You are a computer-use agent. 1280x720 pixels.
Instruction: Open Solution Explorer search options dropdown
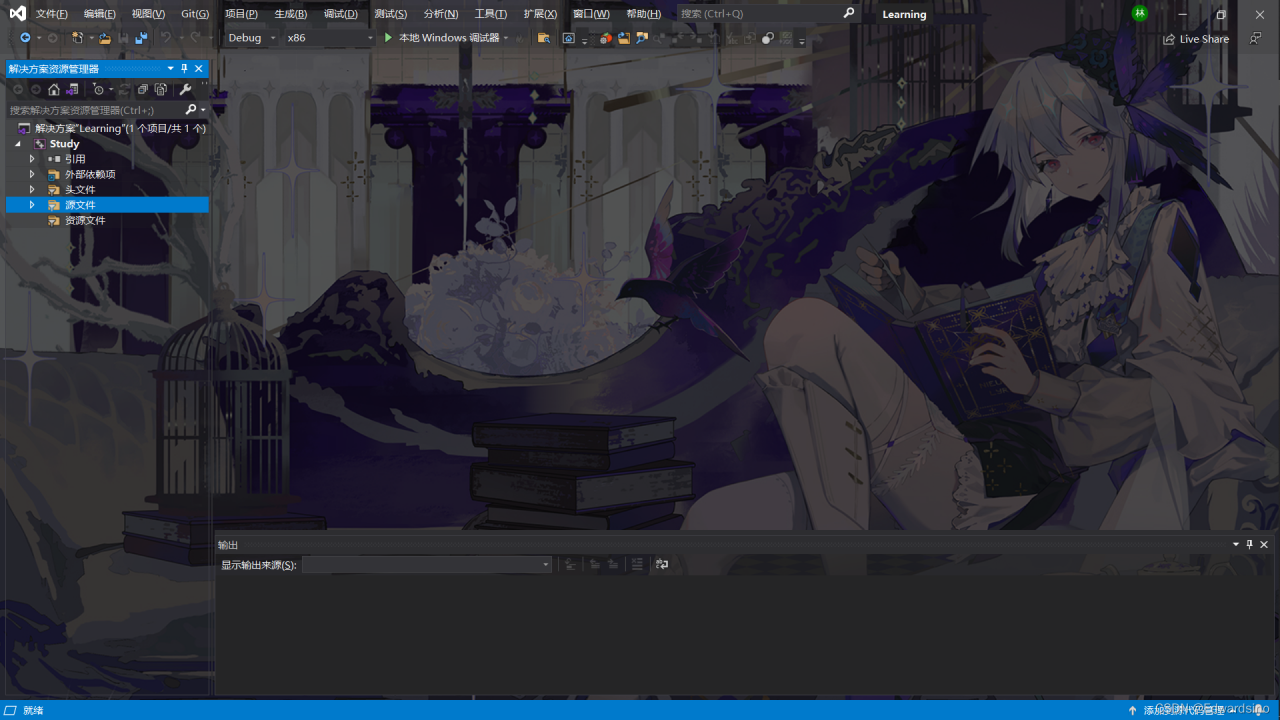coord(203,109)
